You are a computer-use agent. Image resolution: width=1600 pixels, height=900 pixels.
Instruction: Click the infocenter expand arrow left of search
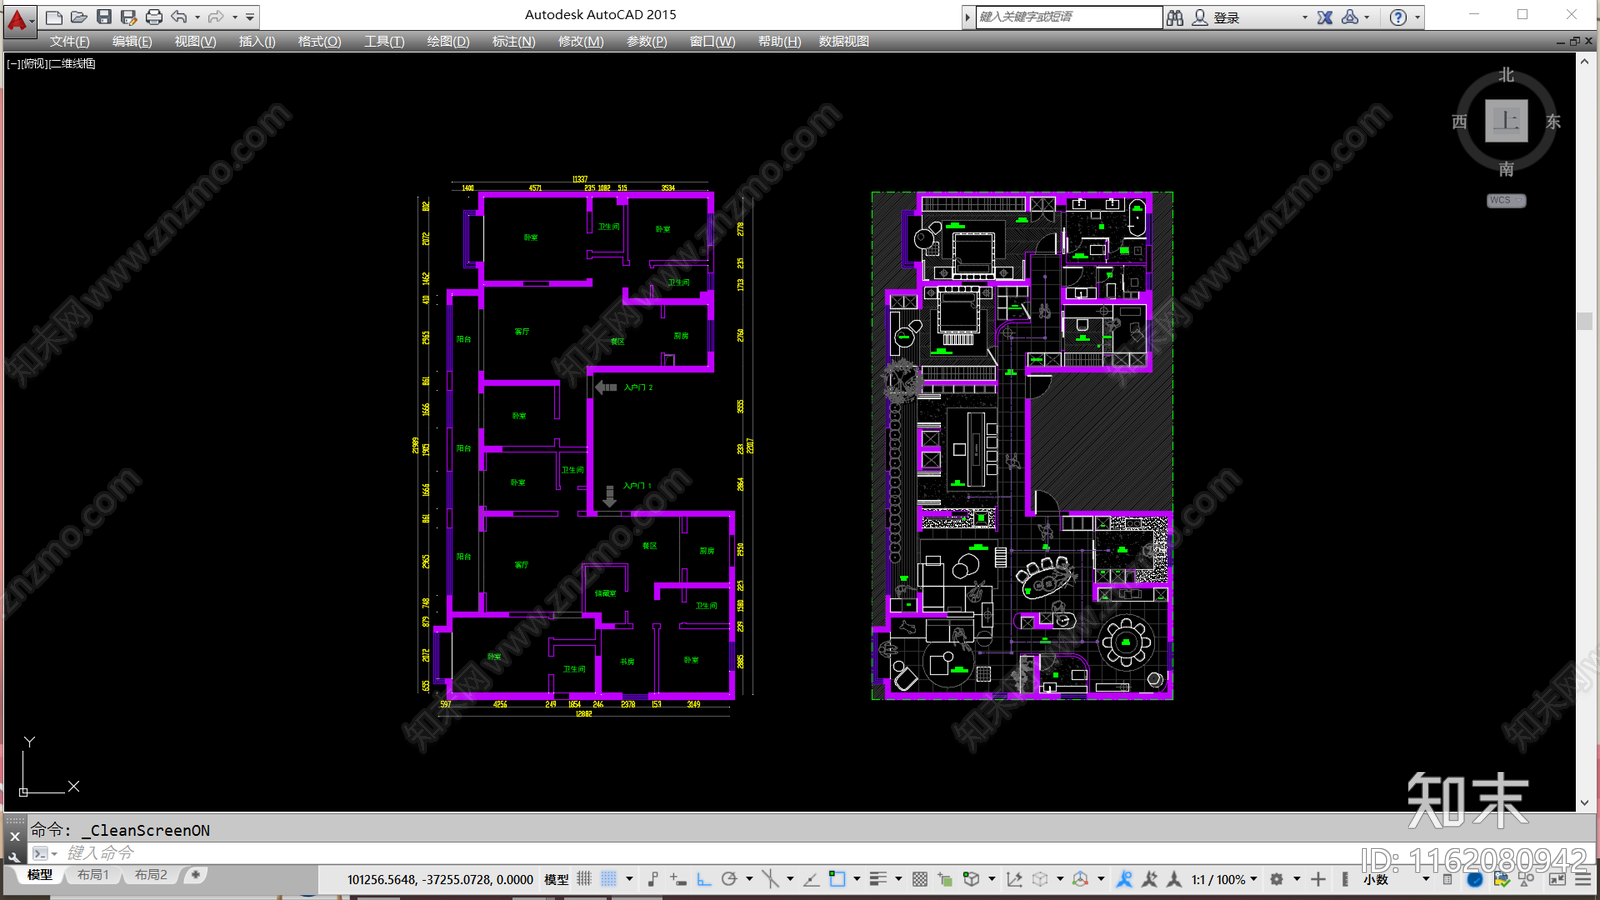tap(968, 17)
